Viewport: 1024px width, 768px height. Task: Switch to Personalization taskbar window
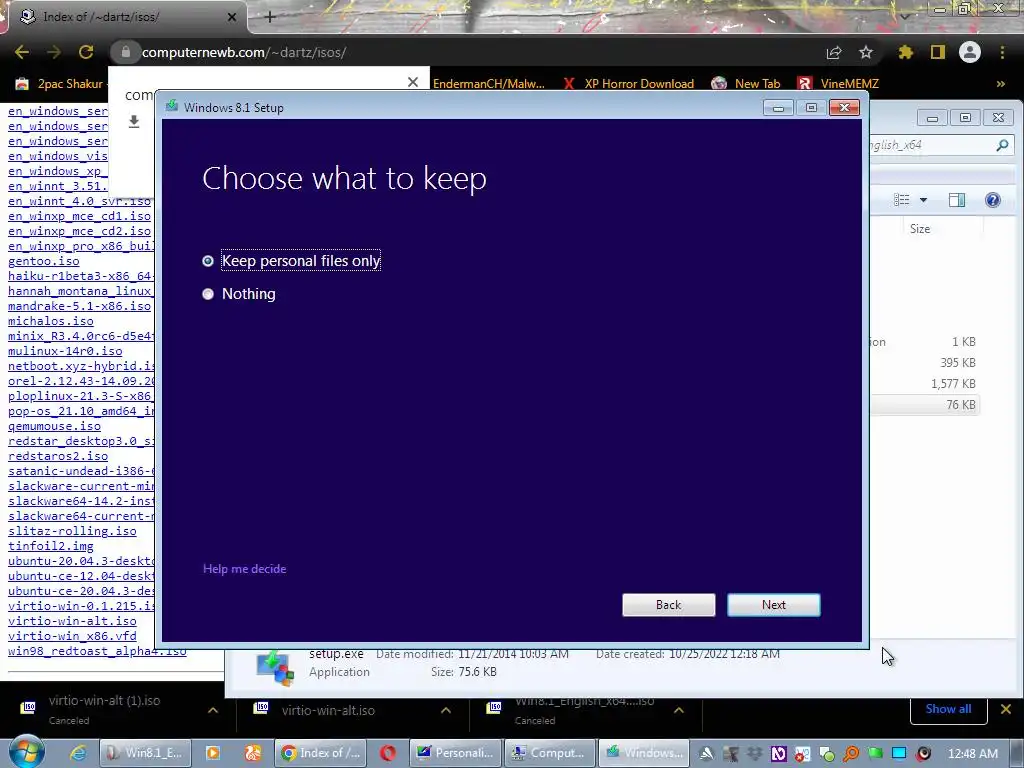pos(455,753)
